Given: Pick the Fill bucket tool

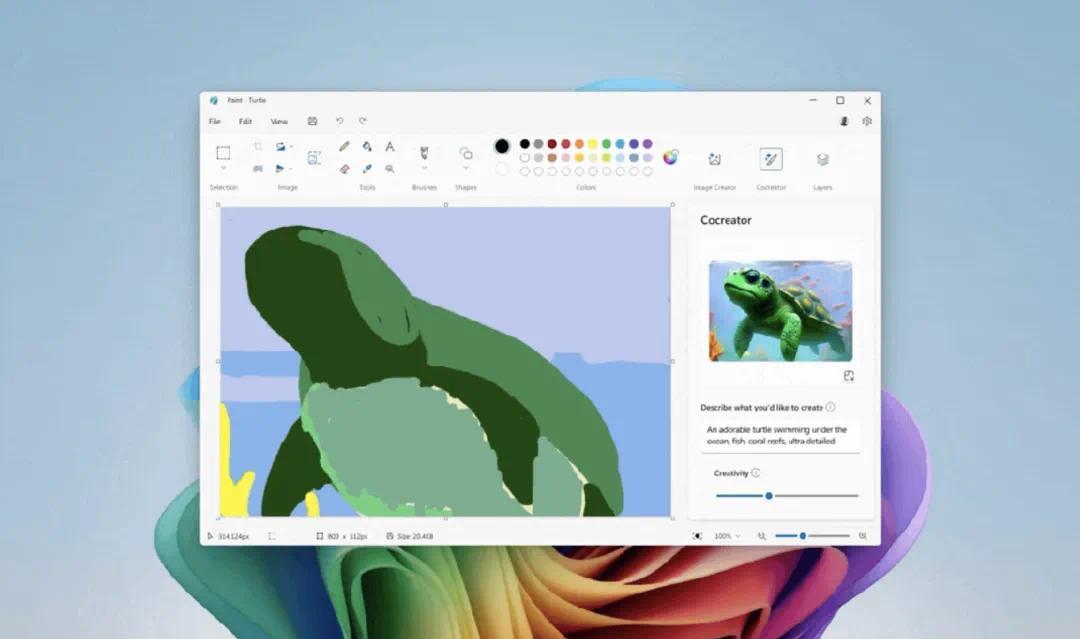Looking at the screenshot, I should click(x=367, y=147).
